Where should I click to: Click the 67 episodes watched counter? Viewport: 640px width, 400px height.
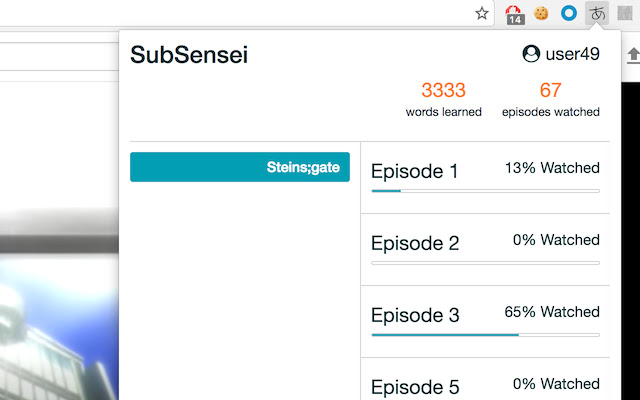click(550, 91)
